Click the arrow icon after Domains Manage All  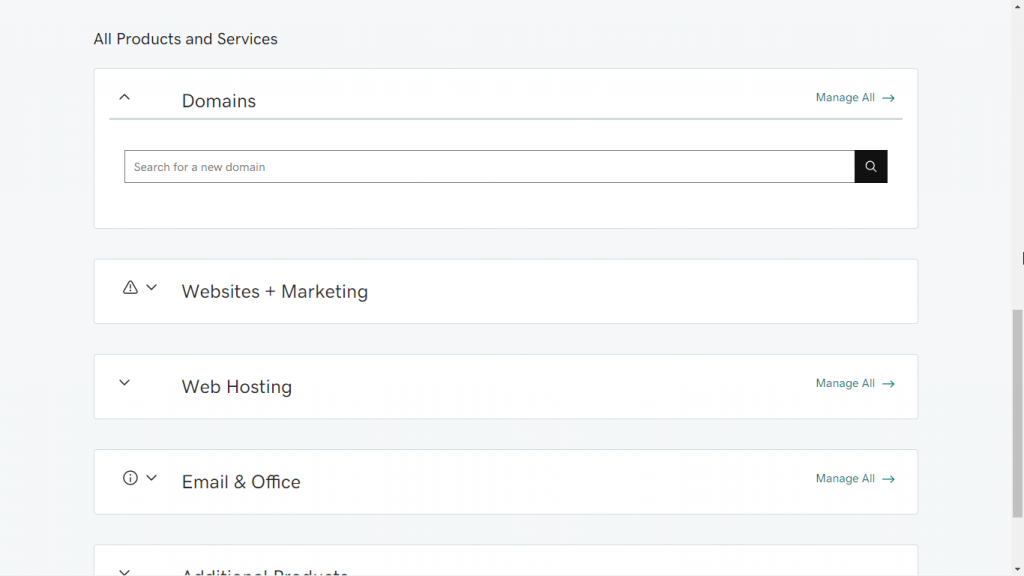pyautogui.click(x=890, y=97)
